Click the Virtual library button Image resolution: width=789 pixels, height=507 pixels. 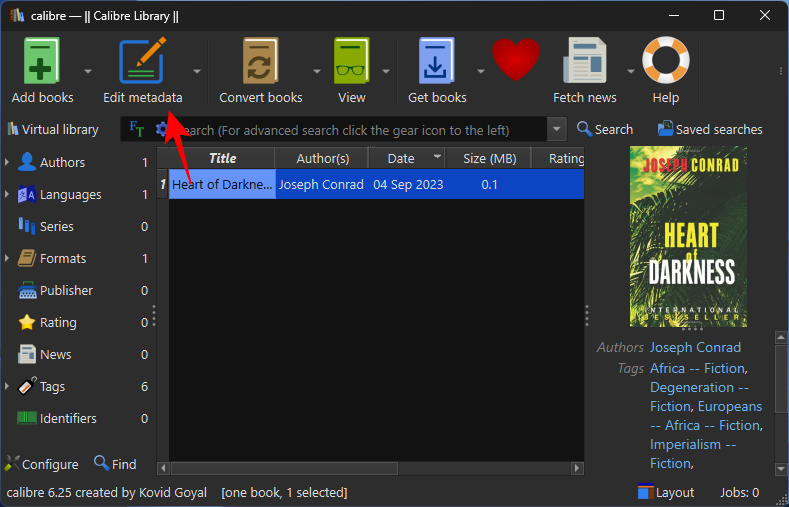(x=53, y=129)
